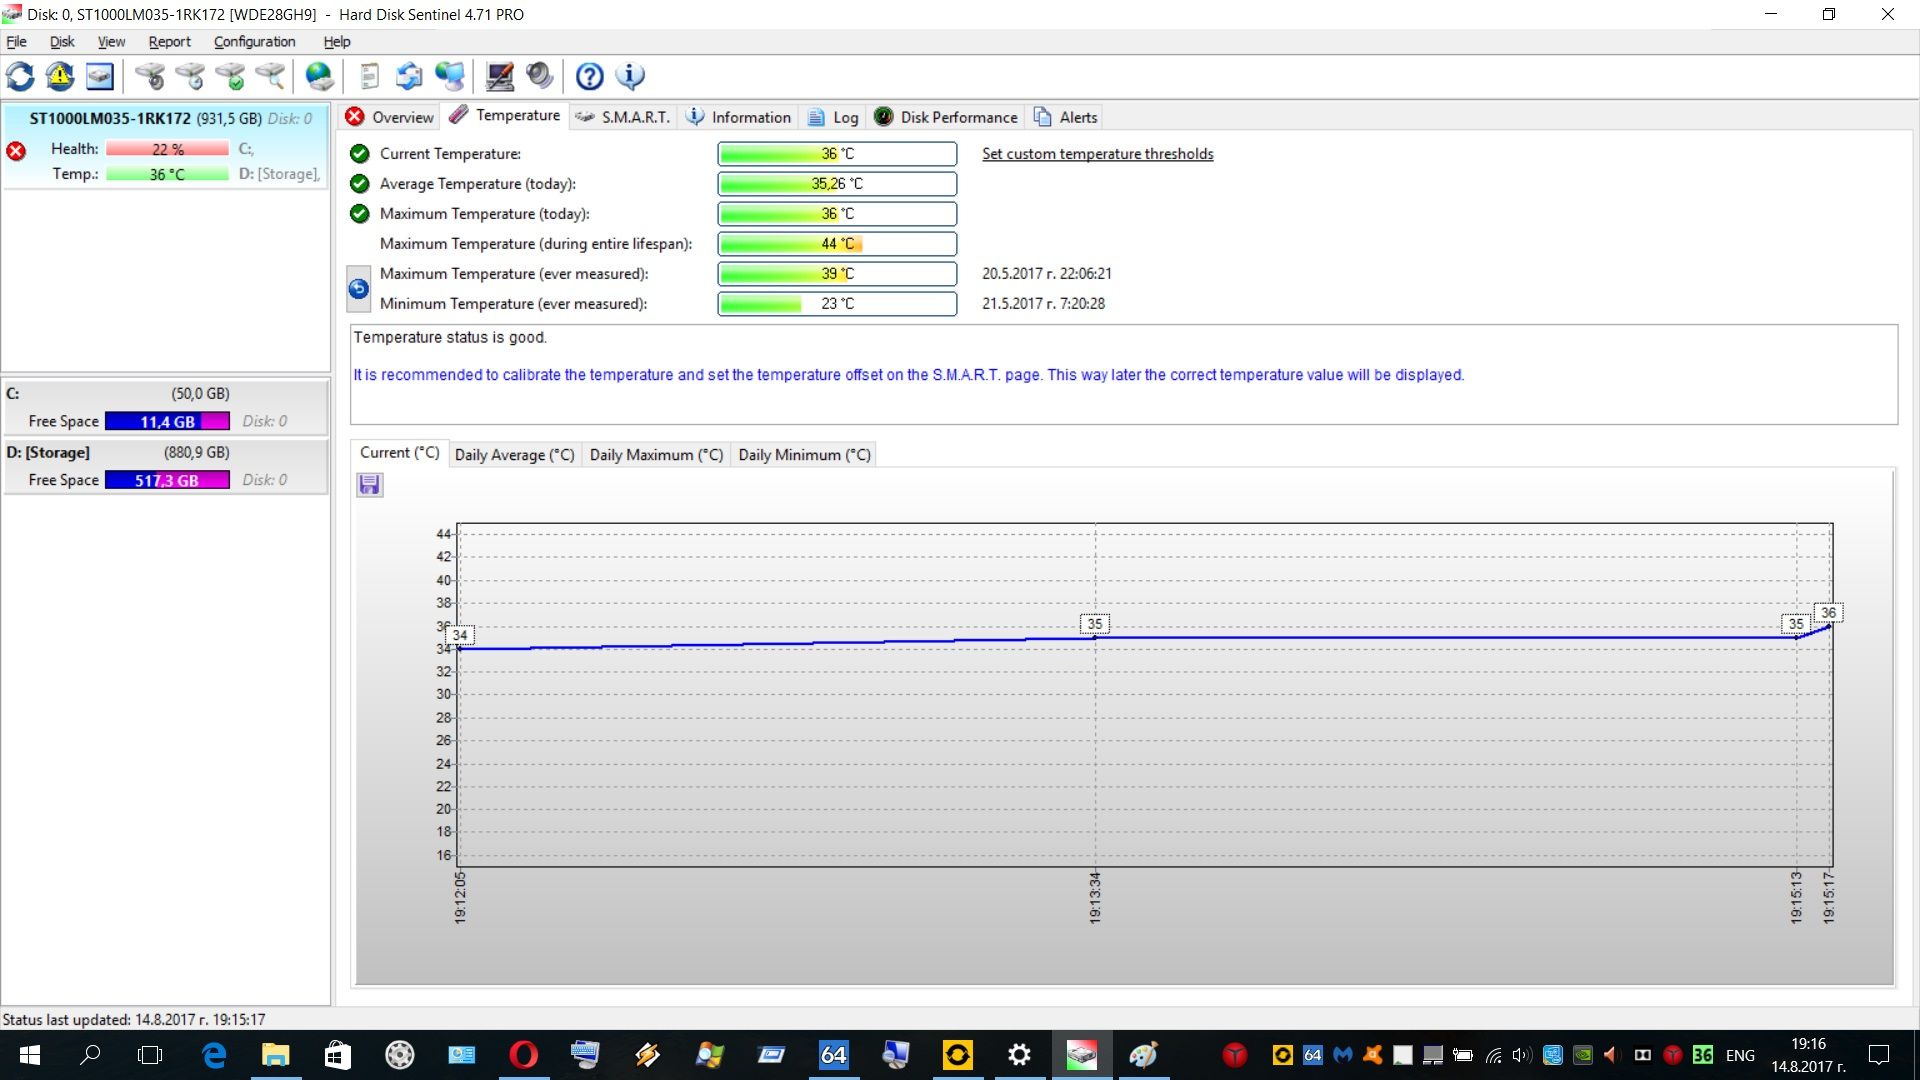This screenshot has height=1080, width=1920.
Task: Select the D: [Storage] partition entry
Action: (165, 466)
